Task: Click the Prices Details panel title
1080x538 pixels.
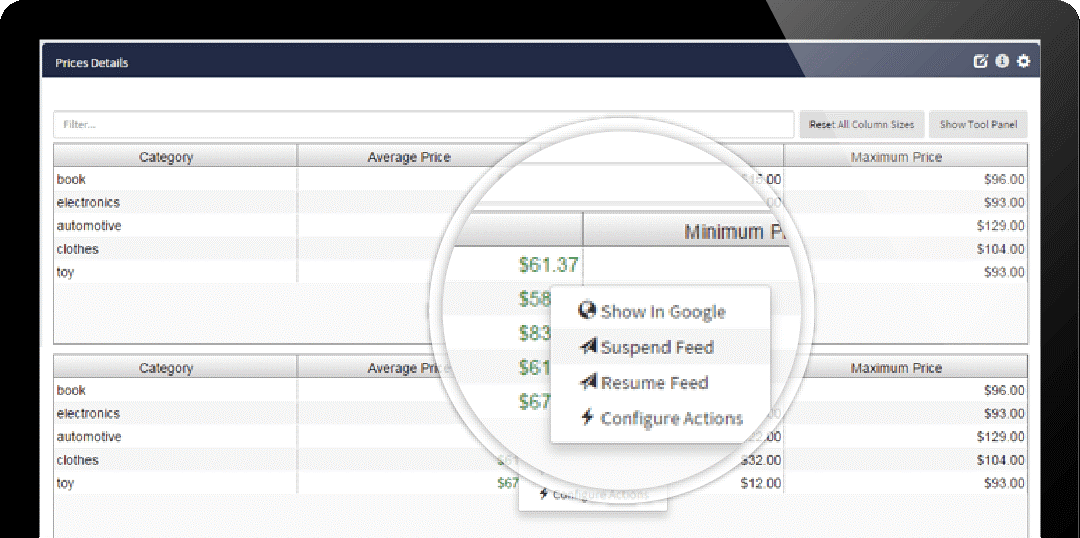Action: [x=92, y=63]
